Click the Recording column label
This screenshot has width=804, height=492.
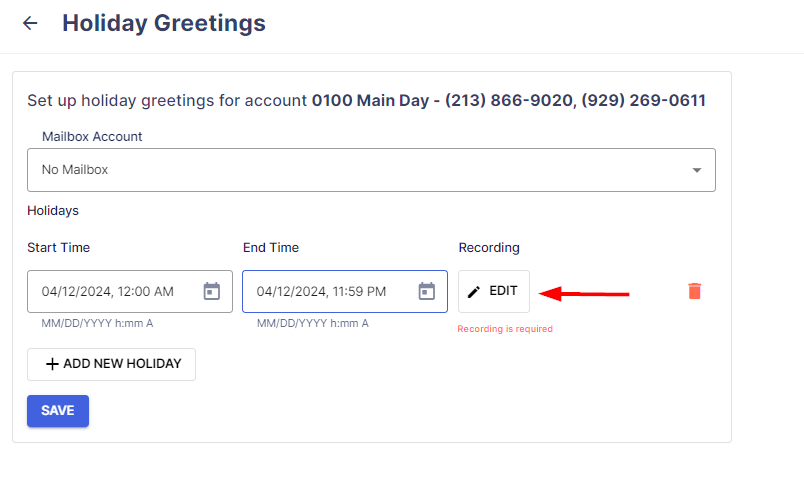pyautogui.click(x=489, y=248)
